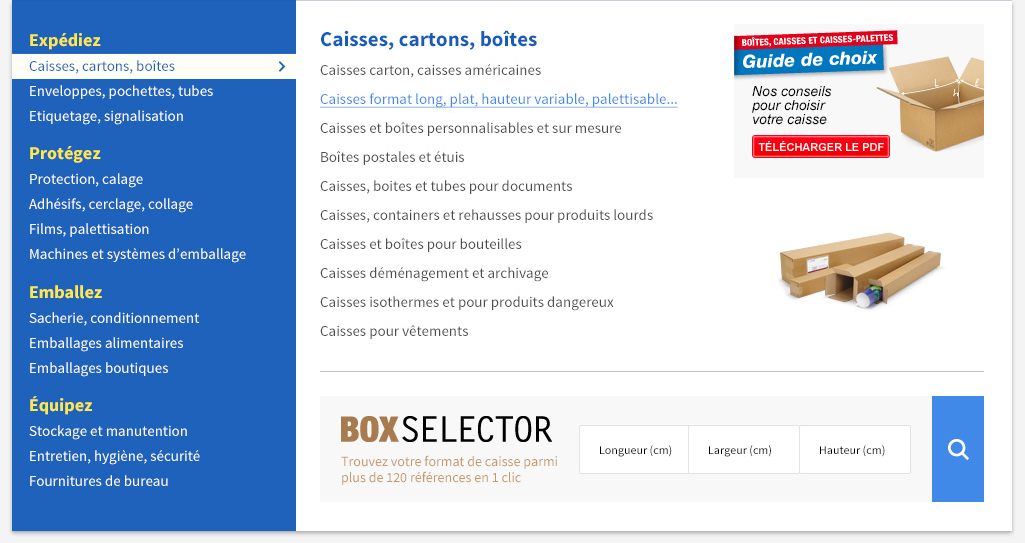Viewport: 1025px width, 543px height.
Task: Open Enveloppes, pochettes, tubes menu item
Action: point(121,91)
